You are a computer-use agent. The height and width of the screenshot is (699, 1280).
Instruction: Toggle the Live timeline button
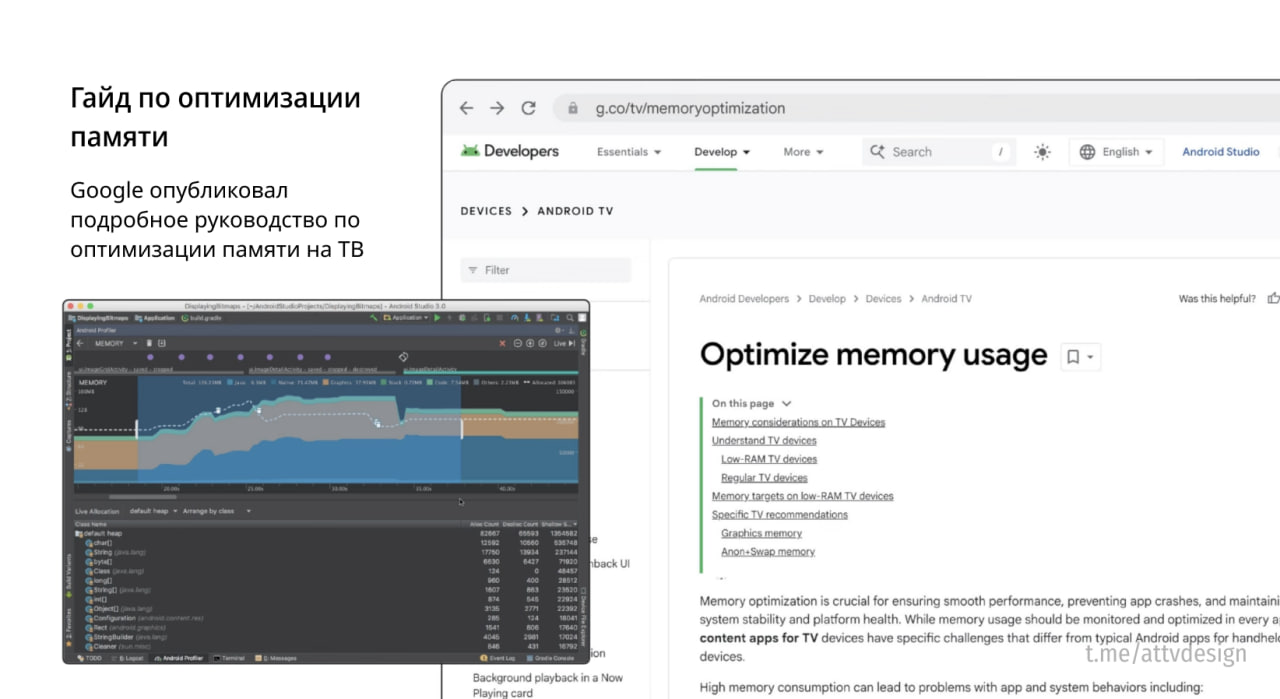(564, 343)
